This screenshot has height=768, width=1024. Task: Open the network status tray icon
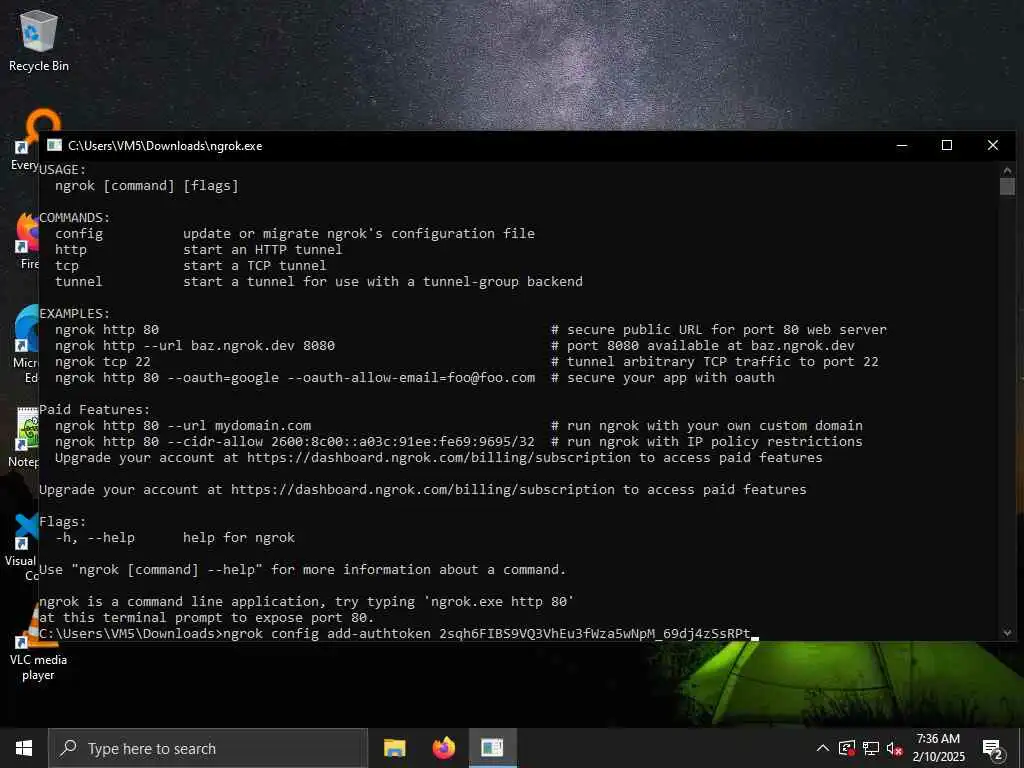point(871,748)
